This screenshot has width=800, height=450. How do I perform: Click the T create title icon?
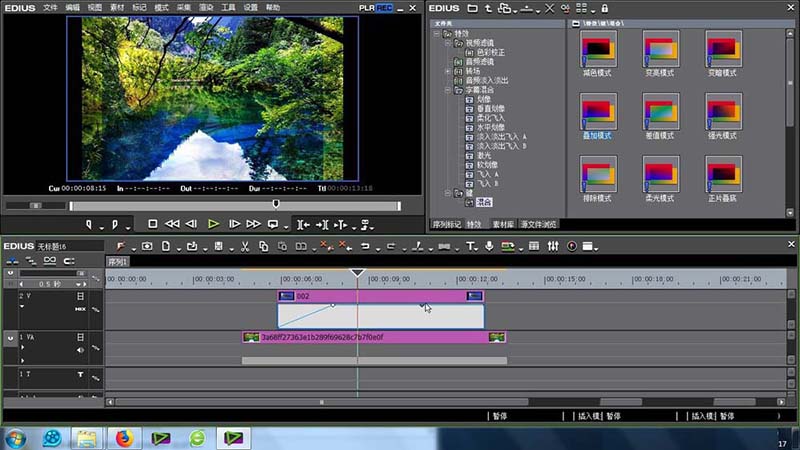469,246
